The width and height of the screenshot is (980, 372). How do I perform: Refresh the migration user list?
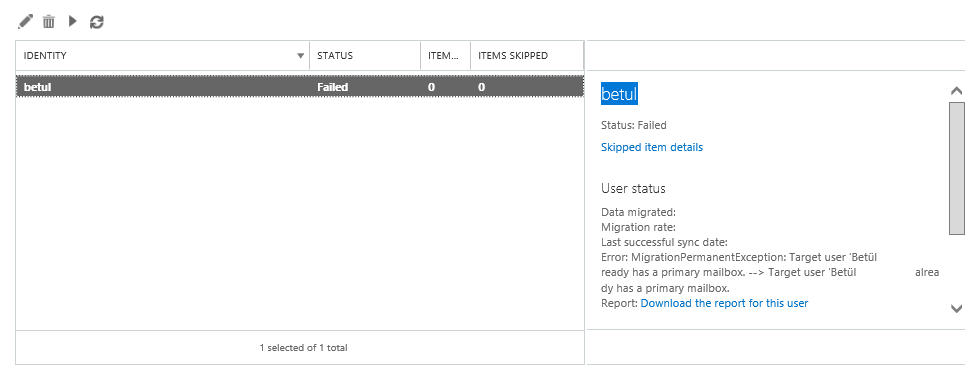pos(96,22)
